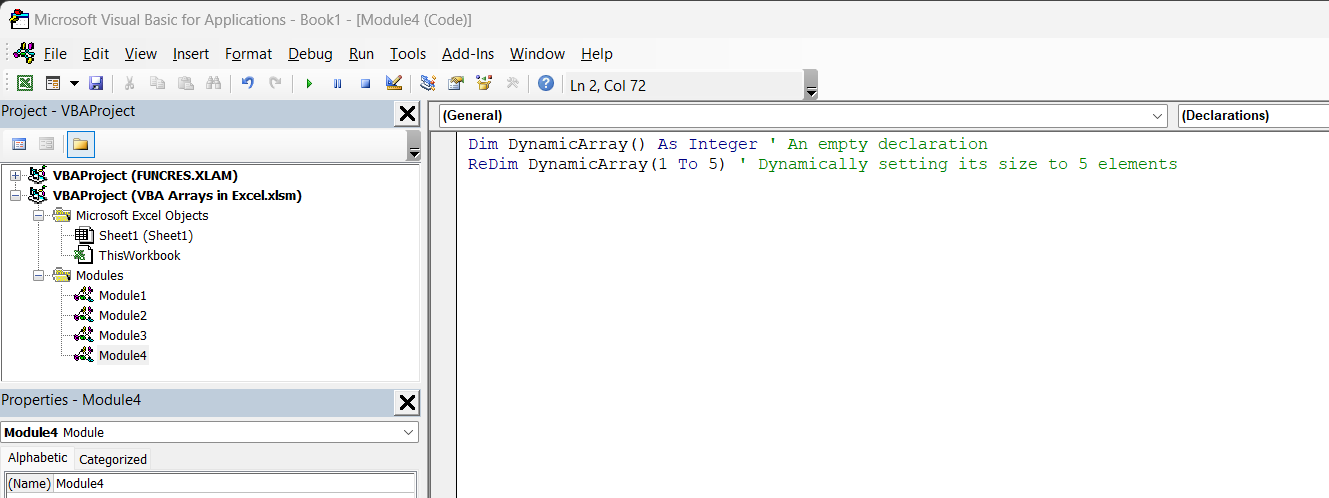The image size is (1329, 498).
Task: Open the Help menu
Action: [x=596, y=54]
